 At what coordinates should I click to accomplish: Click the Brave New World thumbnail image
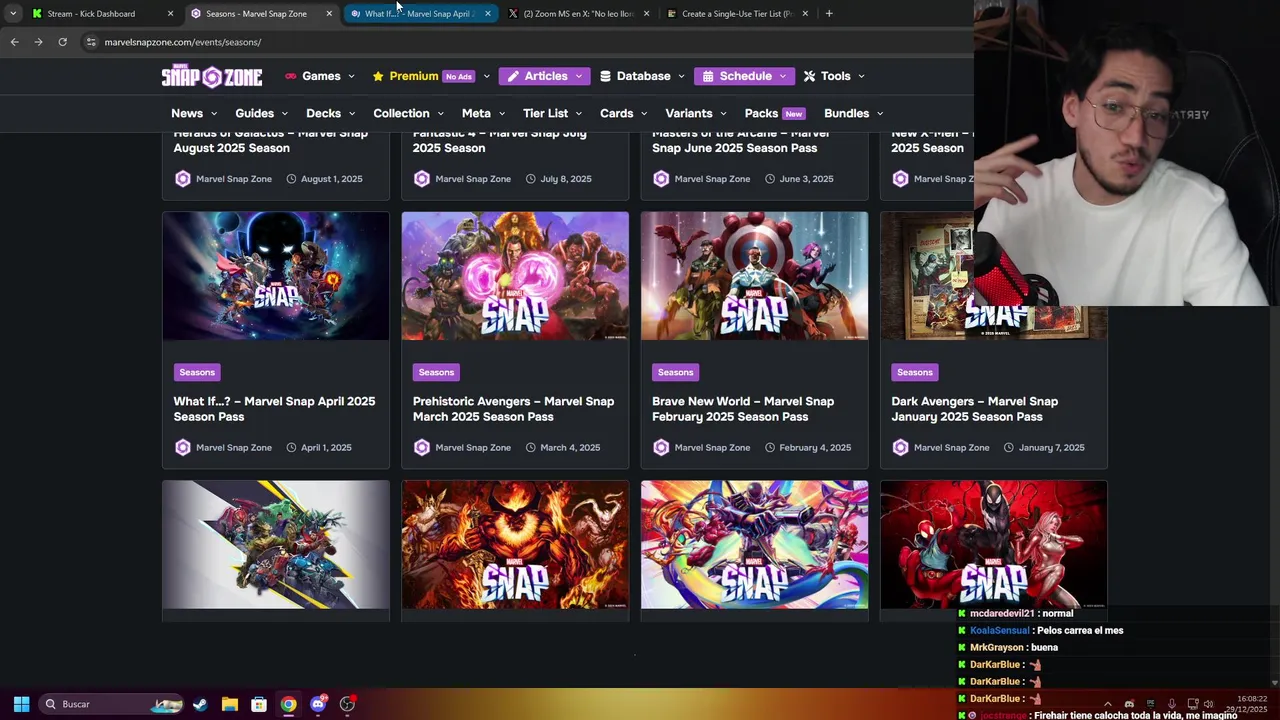(x=754, y=276)
